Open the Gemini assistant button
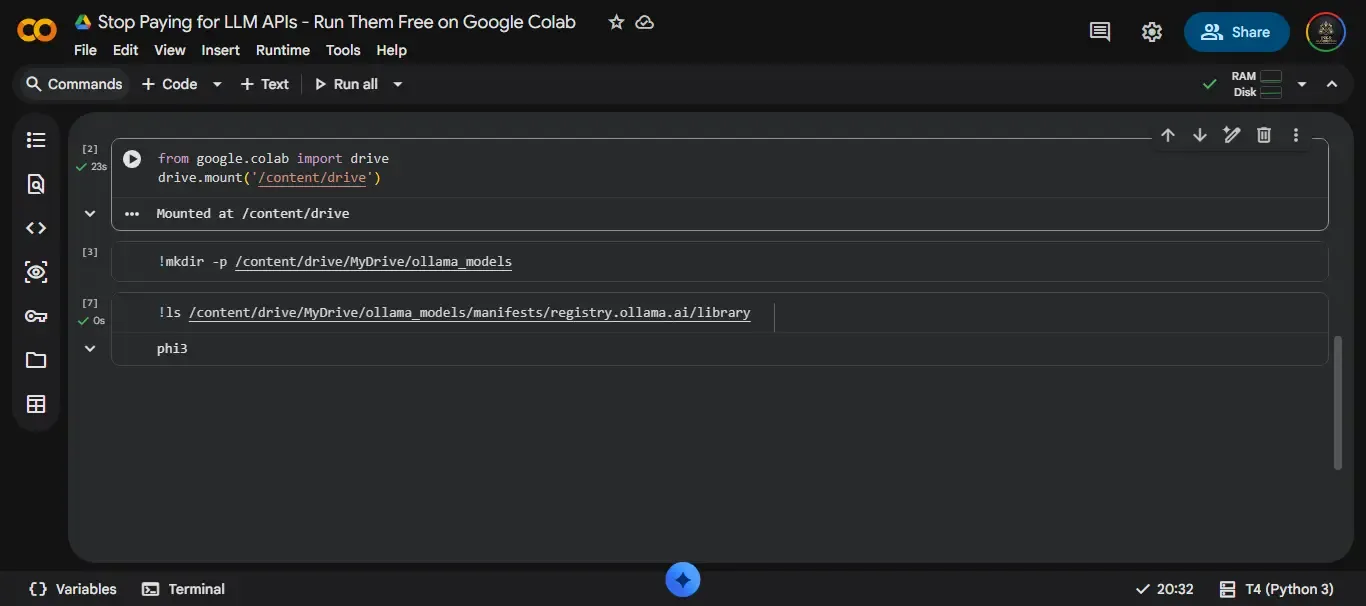Screen dimensions: 1366x606 [x=683, y=579]
